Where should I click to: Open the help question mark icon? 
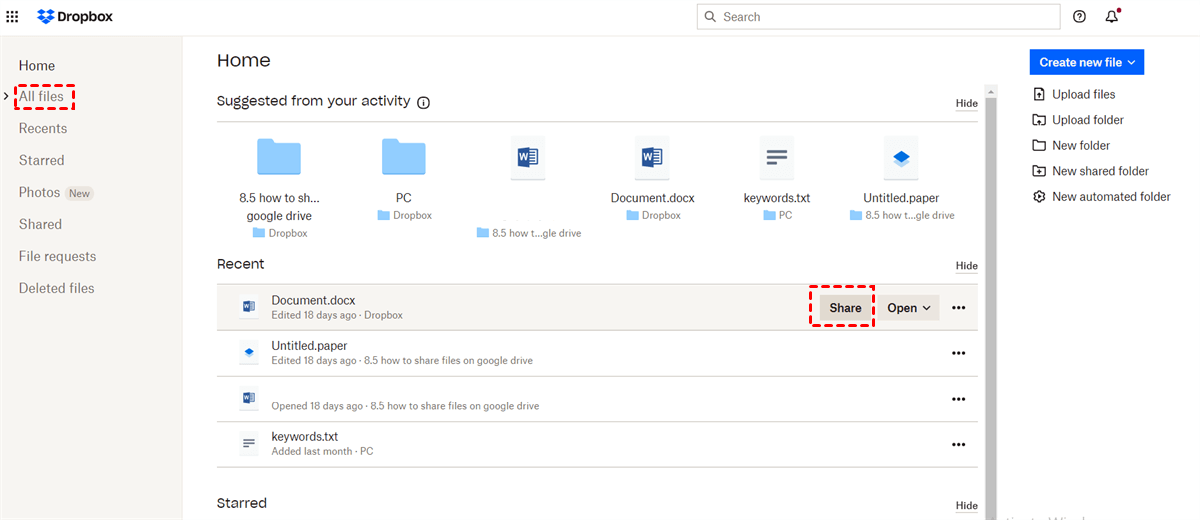(1079, 17)
